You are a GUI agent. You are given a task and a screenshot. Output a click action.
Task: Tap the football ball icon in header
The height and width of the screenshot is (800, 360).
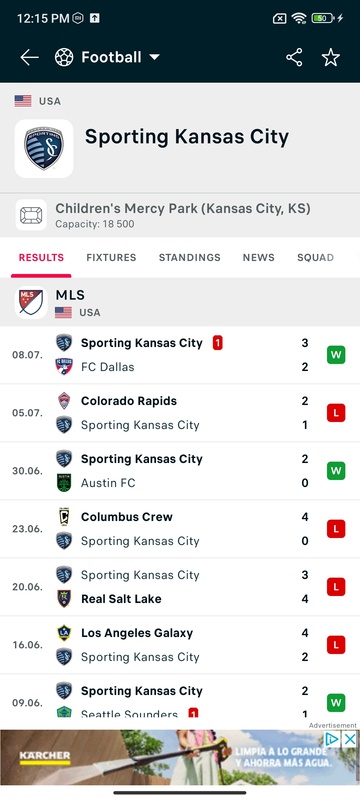[x=64, y=58]
